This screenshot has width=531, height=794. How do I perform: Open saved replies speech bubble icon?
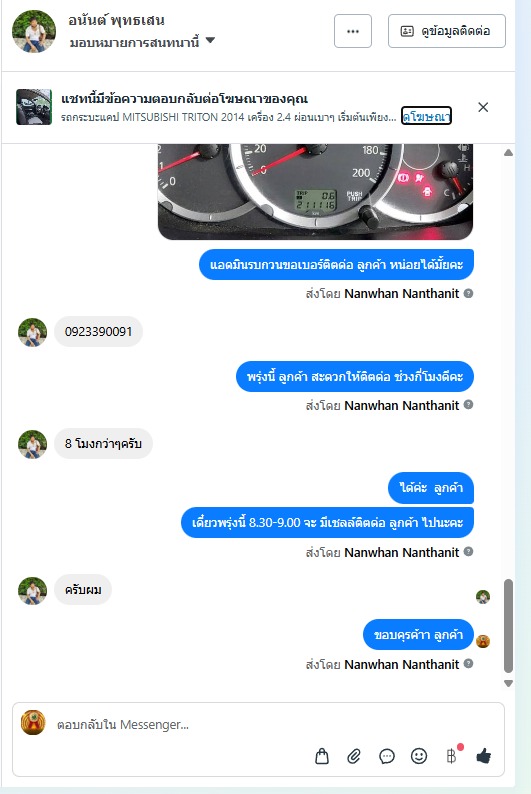coord(387,757)
